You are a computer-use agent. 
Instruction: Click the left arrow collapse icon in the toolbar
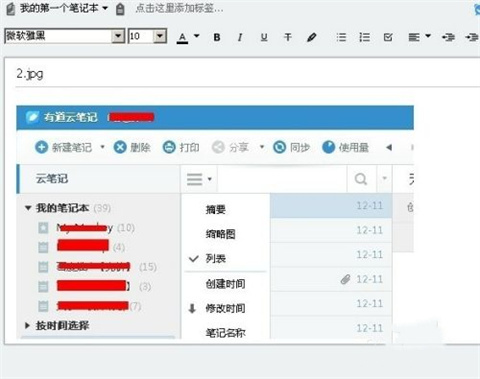click(389, 147)
